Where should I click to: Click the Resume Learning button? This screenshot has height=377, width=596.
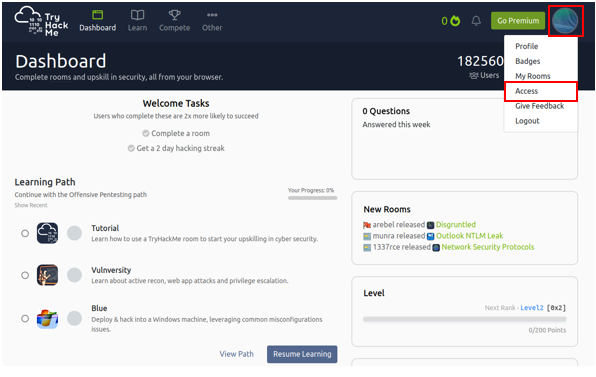click(302, 354)
